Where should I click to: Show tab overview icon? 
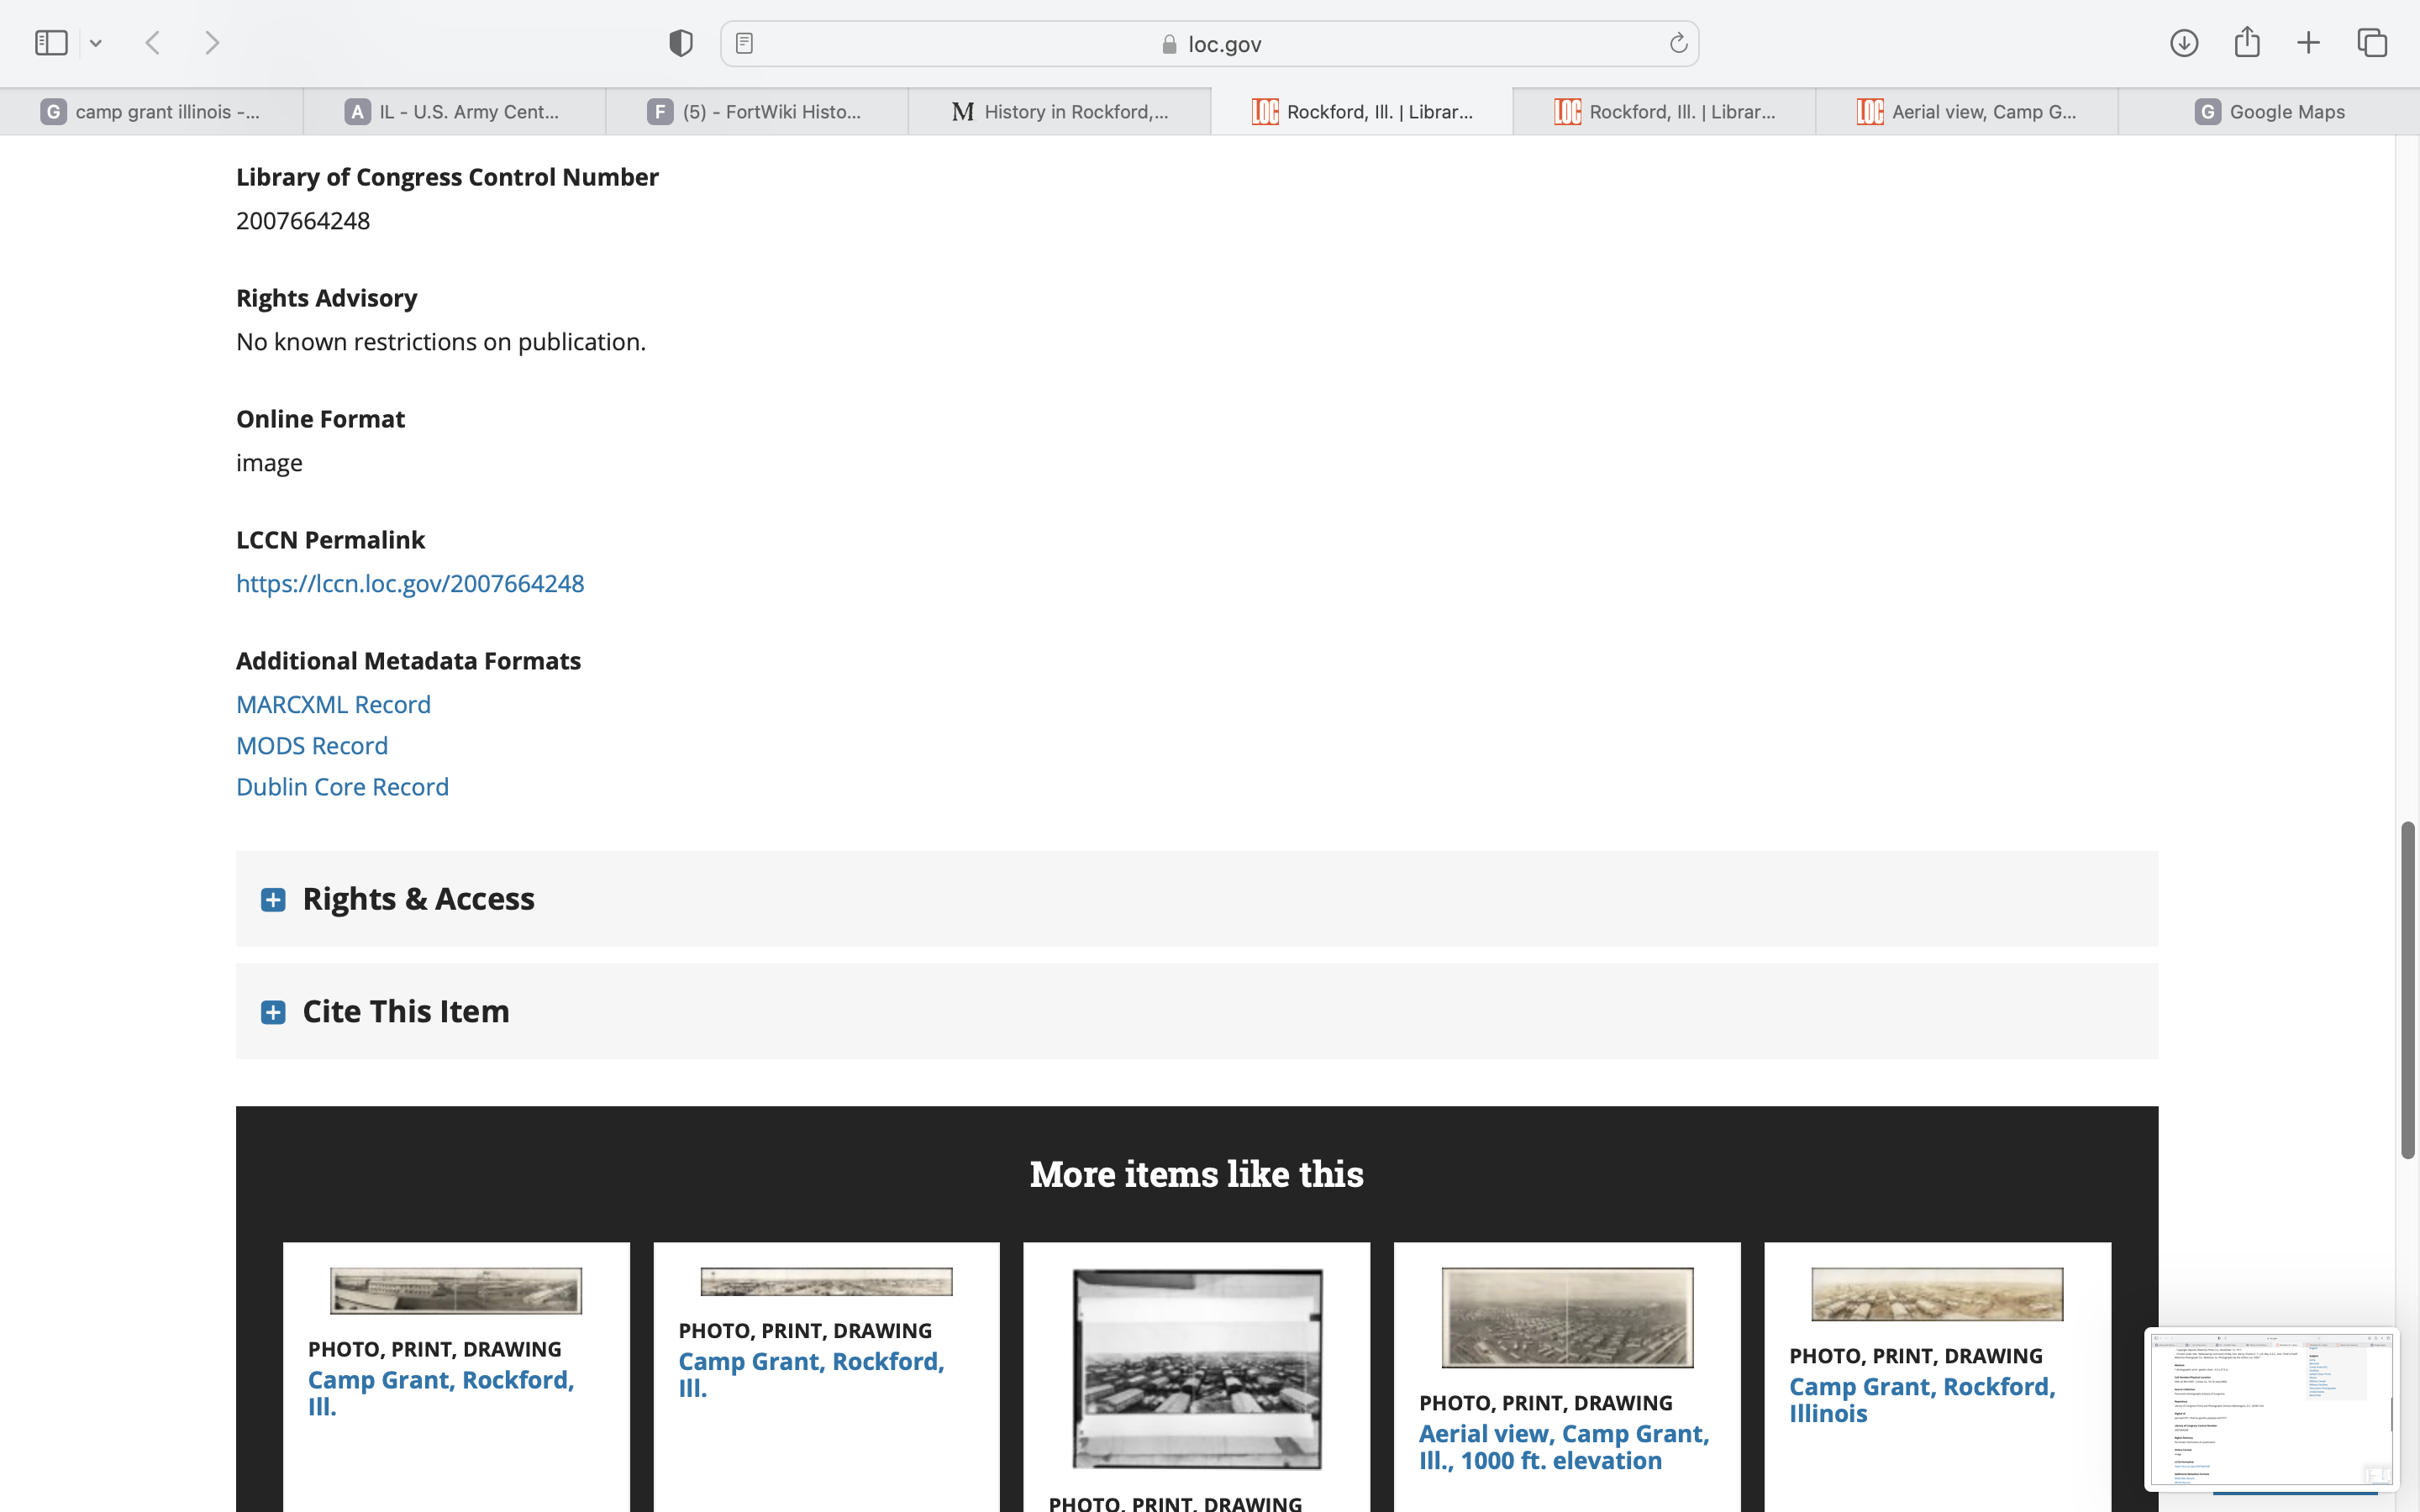point(2372,43)
